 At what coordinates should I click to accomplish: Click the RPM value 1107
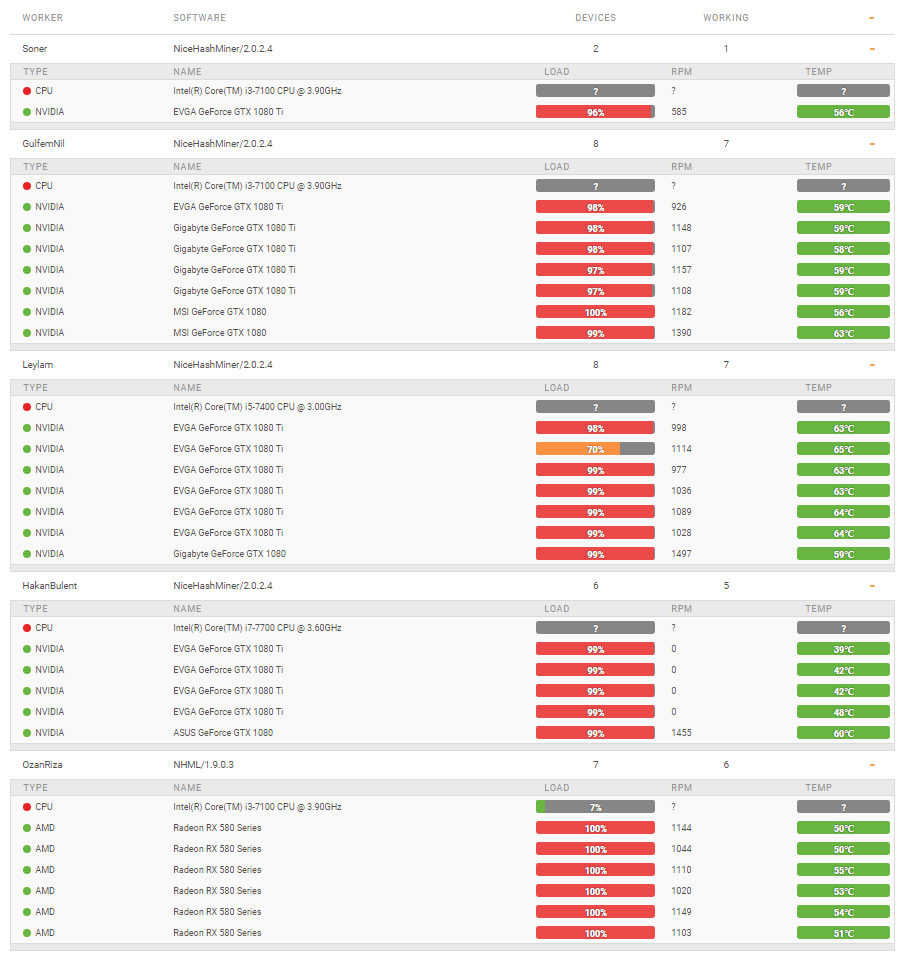click(x=681, y=249)
